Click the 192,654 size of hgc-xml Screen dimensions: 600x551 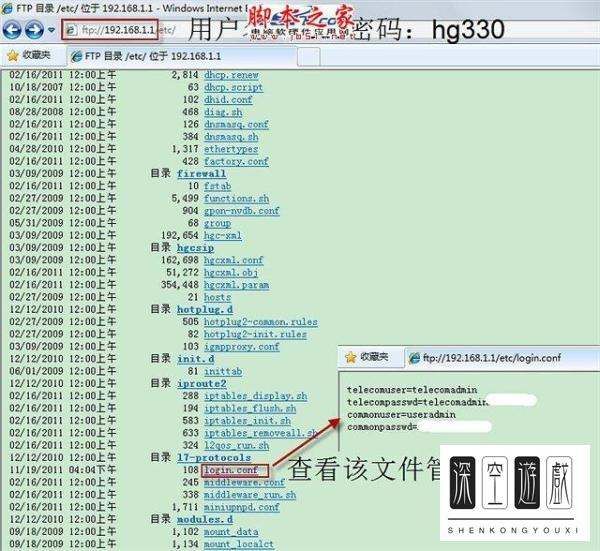(180, 235)
